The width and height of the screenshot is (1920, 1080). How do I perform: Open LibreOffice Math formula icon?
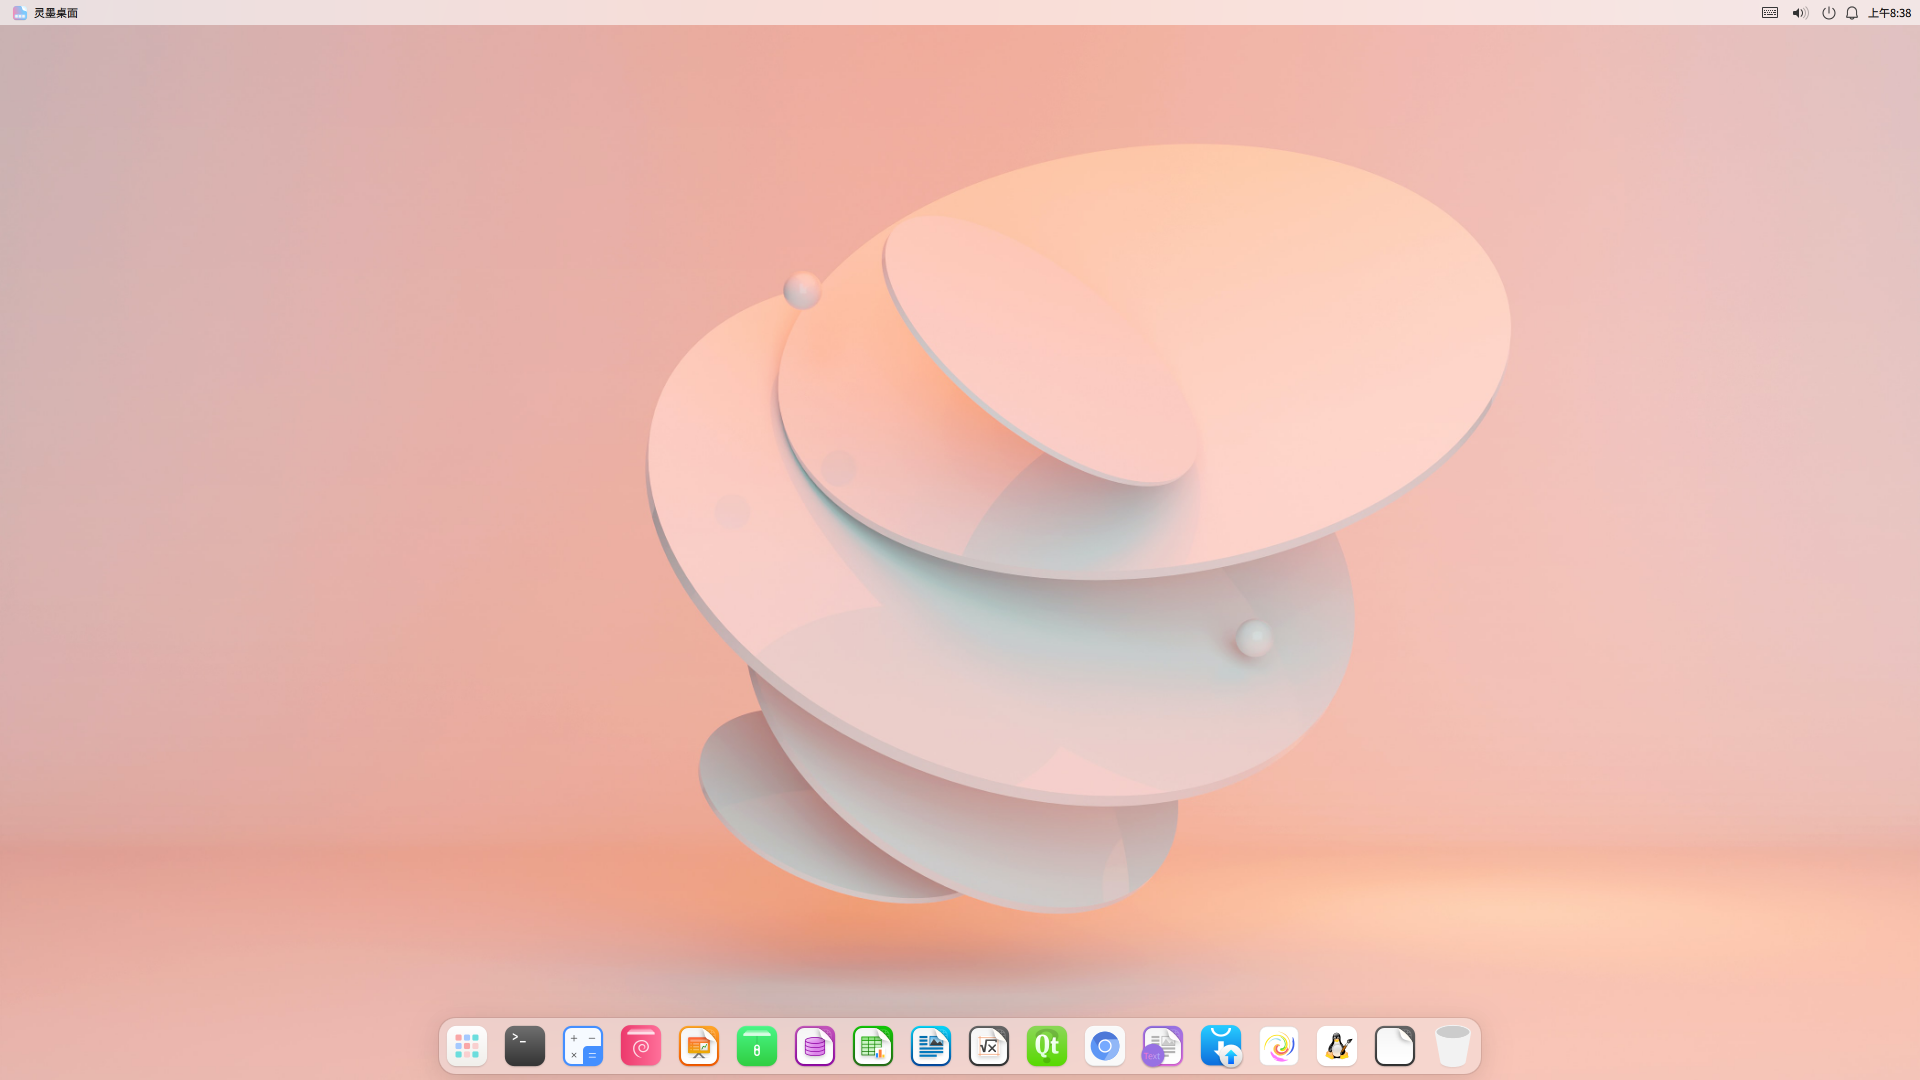click(989, 1046)
